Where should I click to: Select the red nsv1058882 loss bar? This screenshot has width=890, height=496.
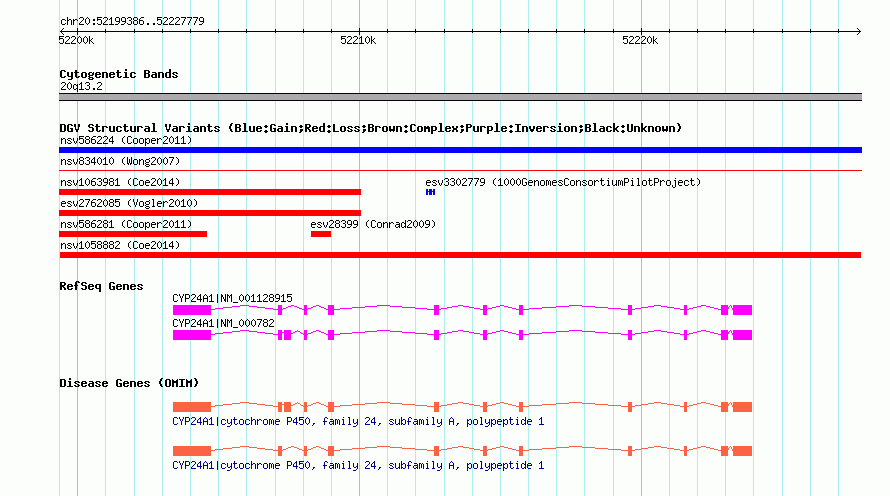click(460, 255)
